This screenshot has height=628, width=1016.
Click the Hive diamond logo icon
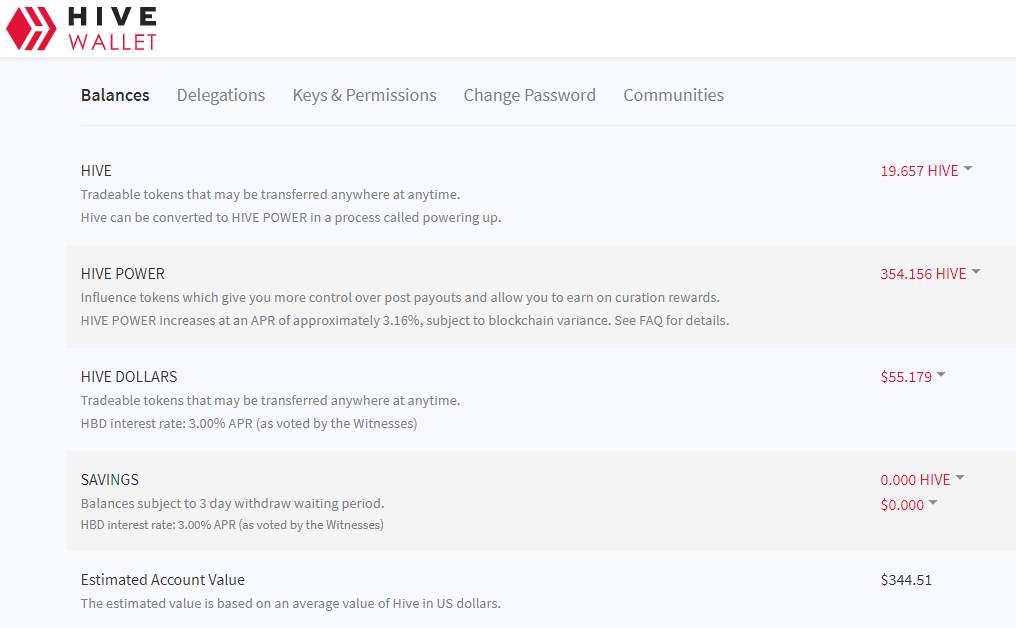click(31, 29)
